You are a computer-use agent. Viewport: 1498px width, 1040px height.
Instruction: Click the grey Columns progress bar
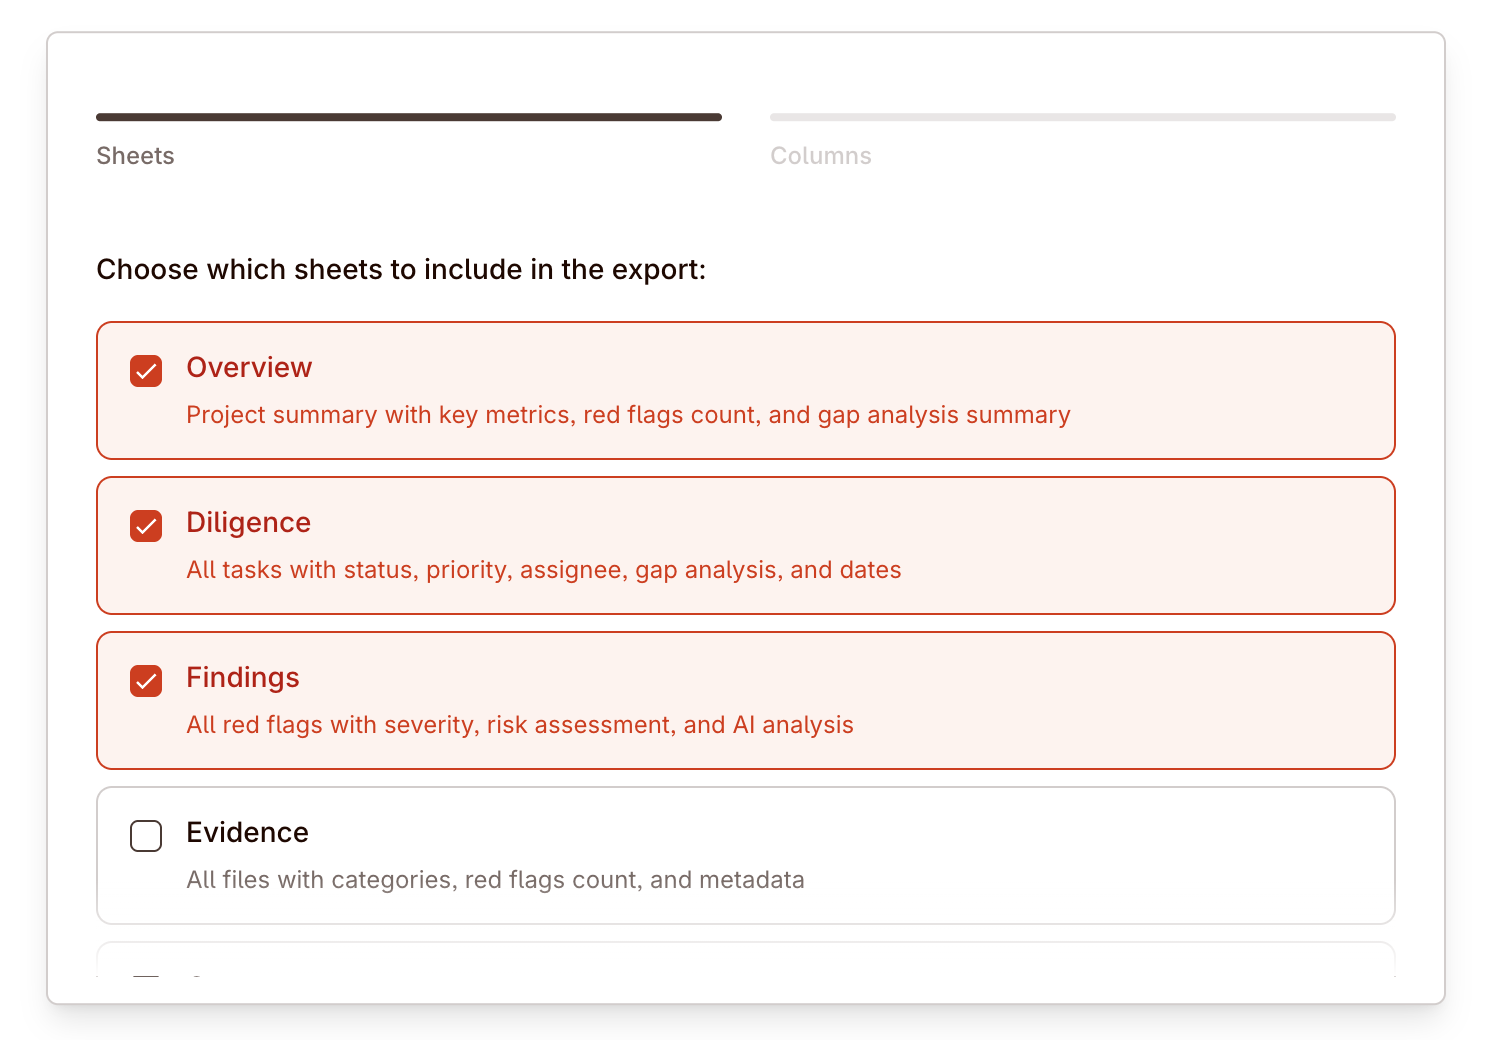1082,117
